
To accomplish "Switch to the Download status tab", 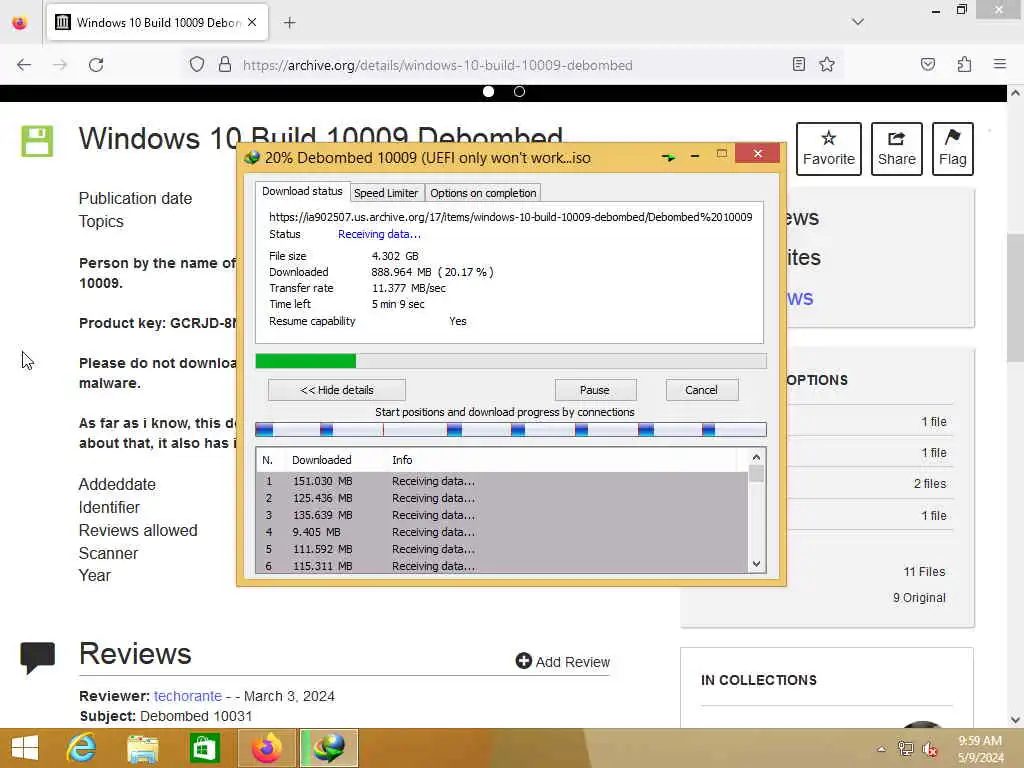I will click(x=302, y=191).
